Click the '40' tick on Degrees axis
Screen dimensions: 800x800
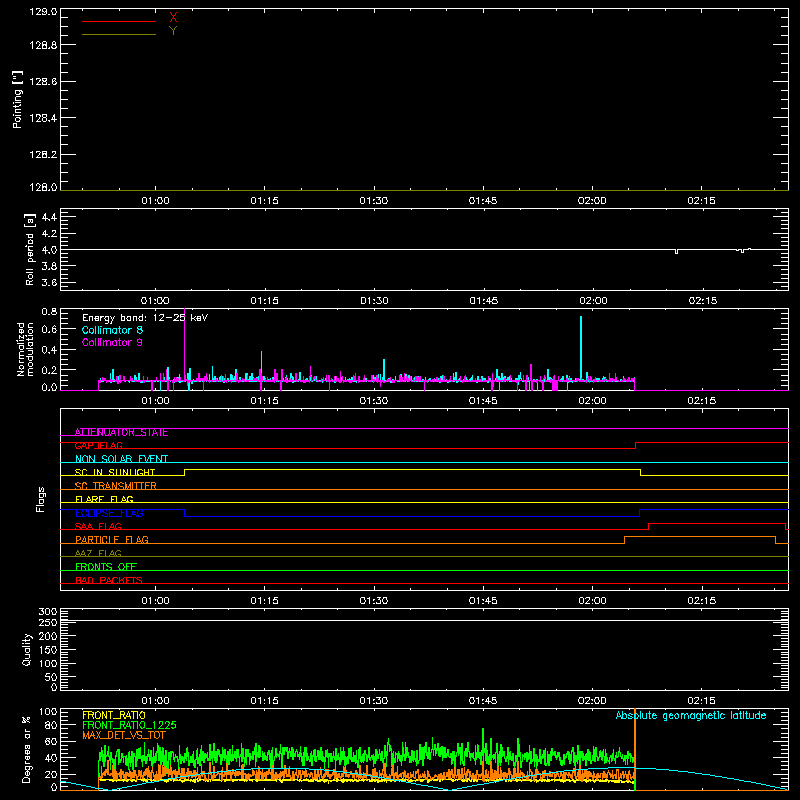[51, 758]
